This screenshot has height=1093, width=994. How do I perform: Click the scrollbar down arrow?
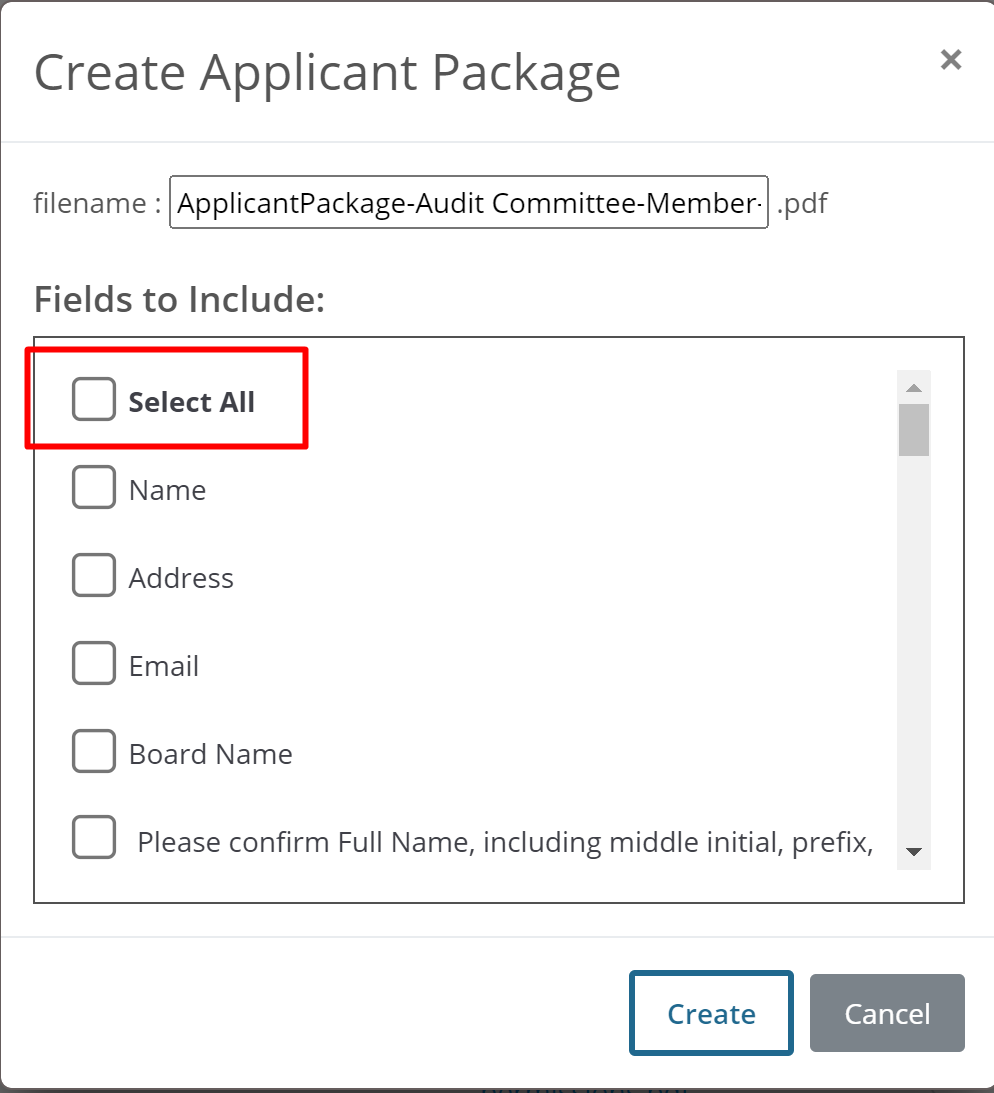[913, 852]
